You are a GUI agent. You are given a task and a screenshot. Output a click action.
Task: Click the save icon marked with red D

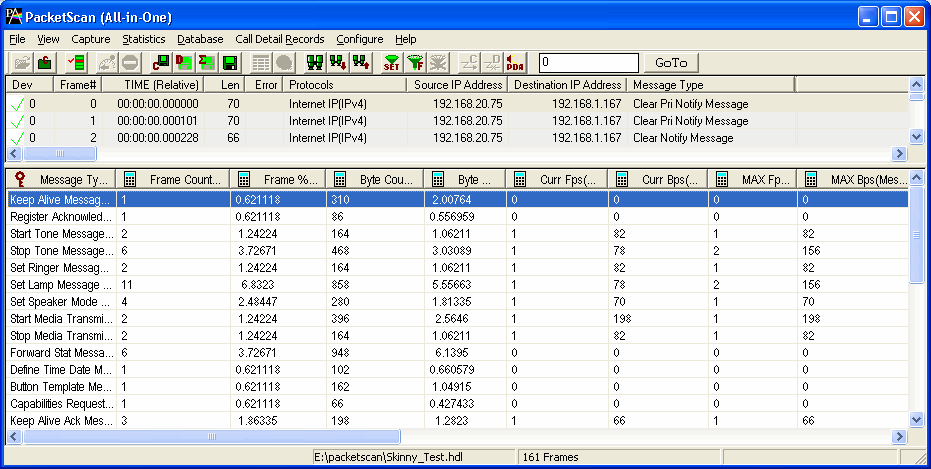coord(184,62)
